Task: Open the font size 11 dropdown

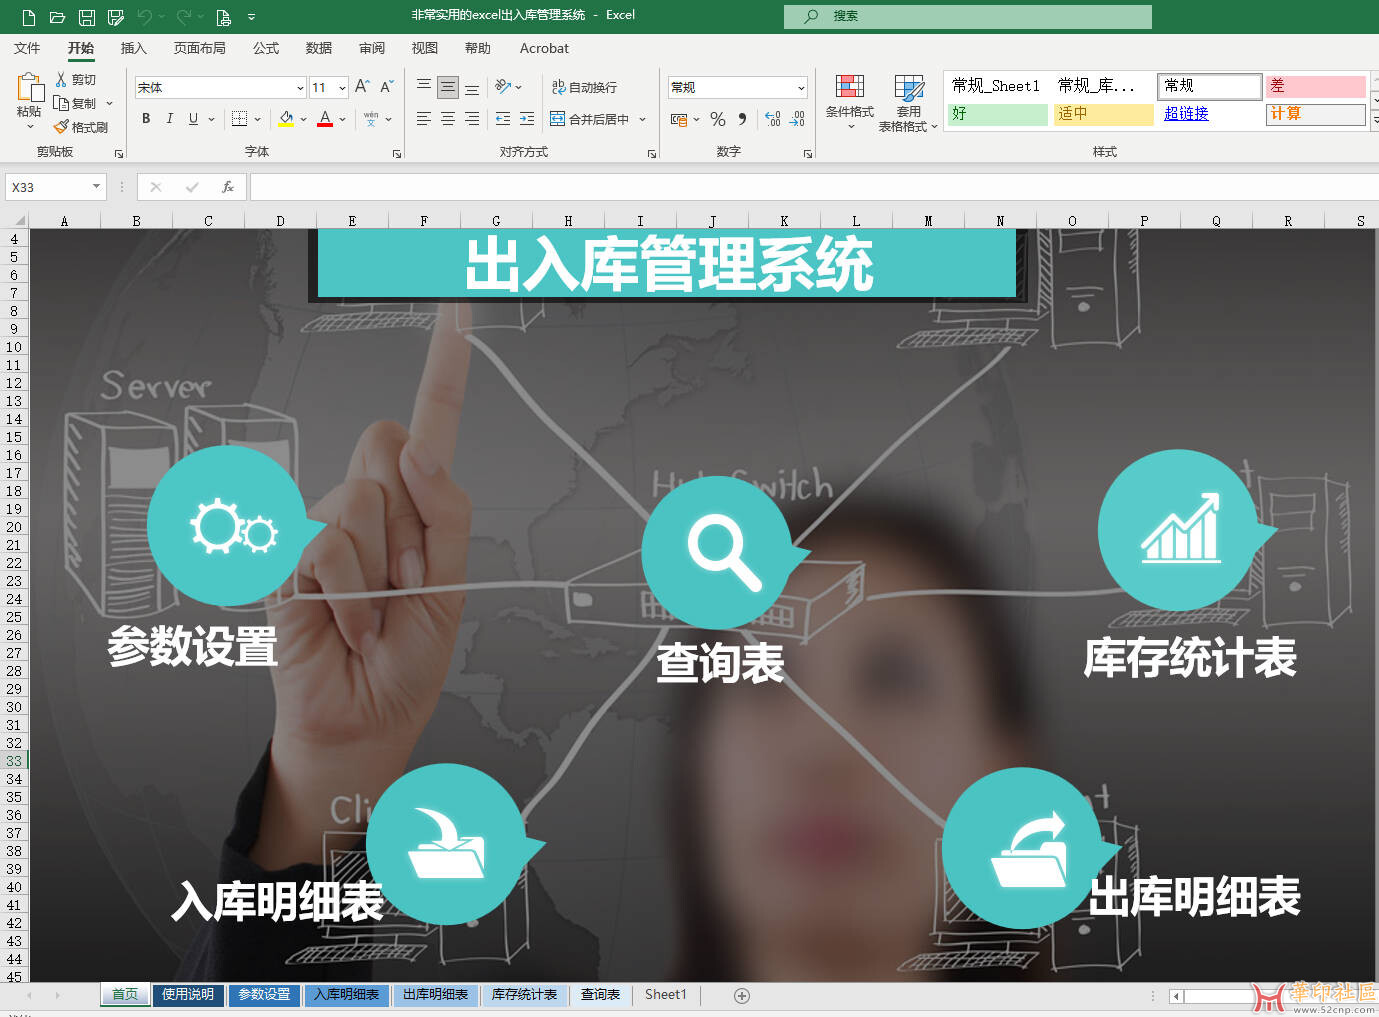Action: 342,88
